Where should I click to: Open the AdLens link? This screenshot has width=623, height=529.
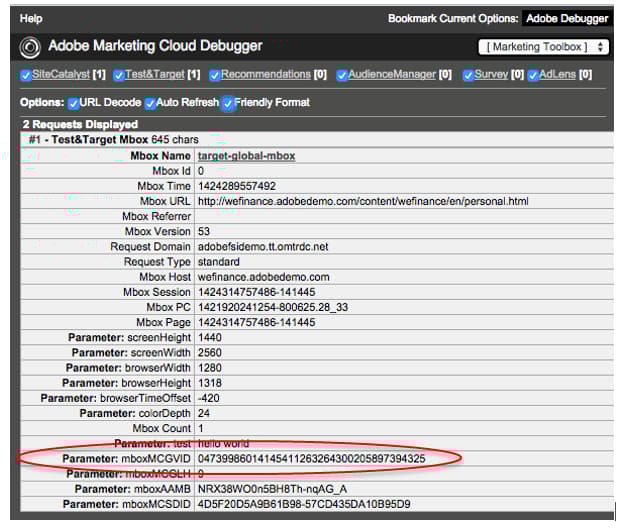pyautogui.click(x=557, y=74)
